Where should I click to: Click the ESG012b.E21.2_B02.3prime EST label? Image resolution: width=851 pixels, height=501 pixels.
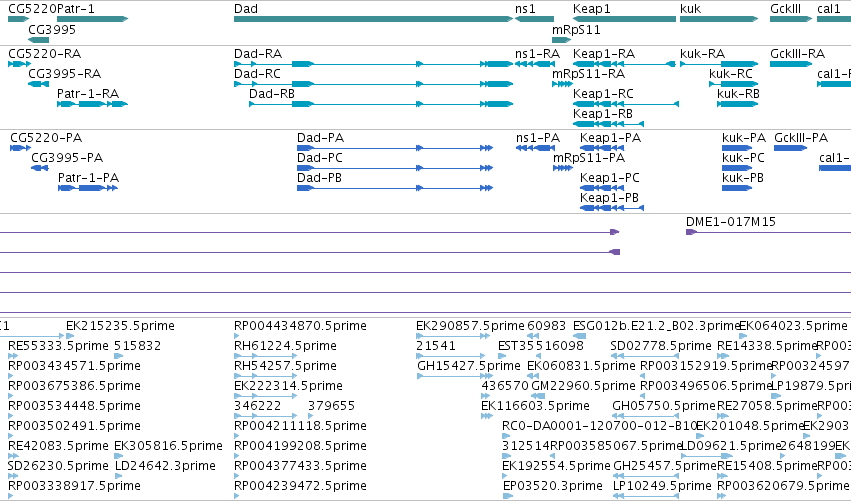click(x=657, y=326)
